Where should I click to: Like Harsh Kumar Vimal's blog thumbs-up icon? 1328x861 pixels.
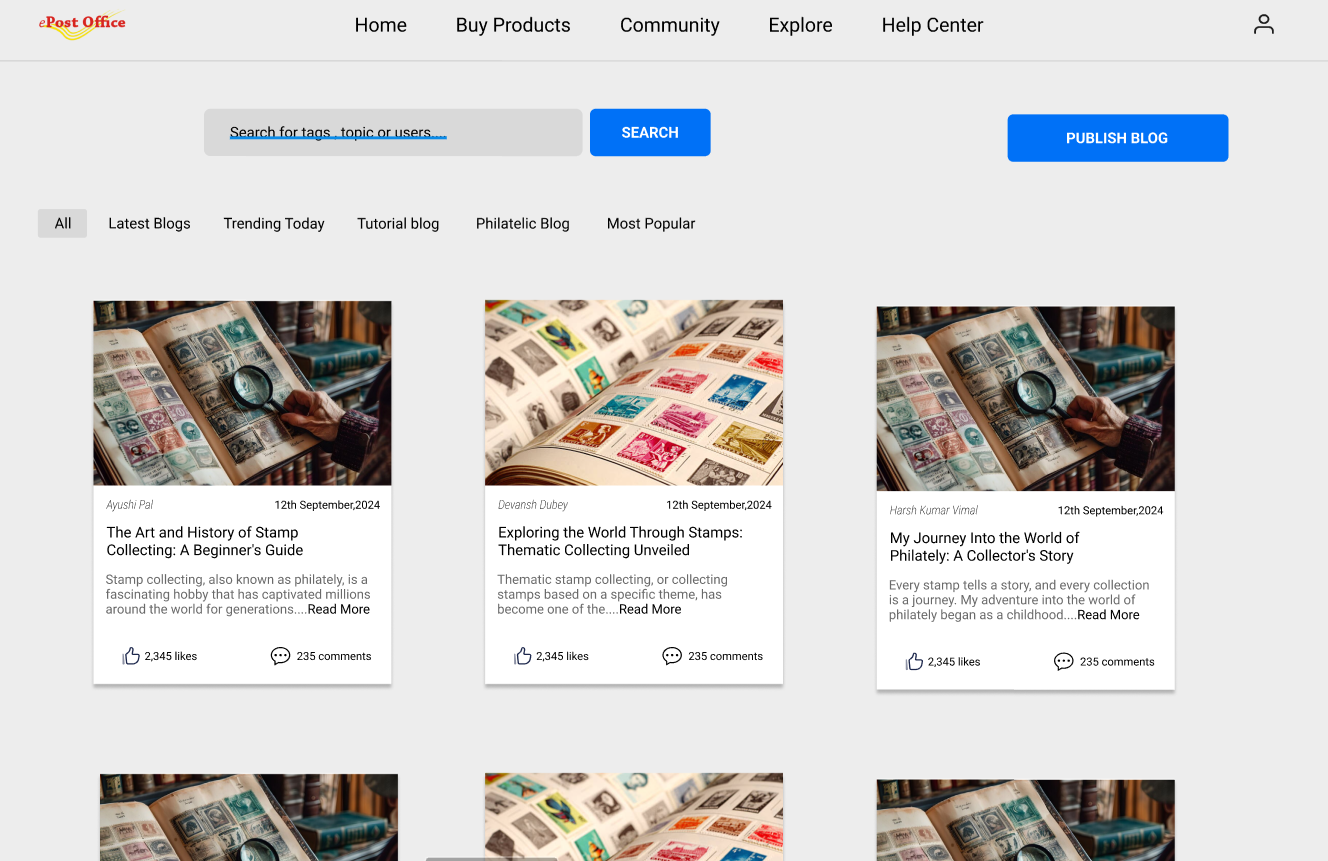tap(915, 661)
